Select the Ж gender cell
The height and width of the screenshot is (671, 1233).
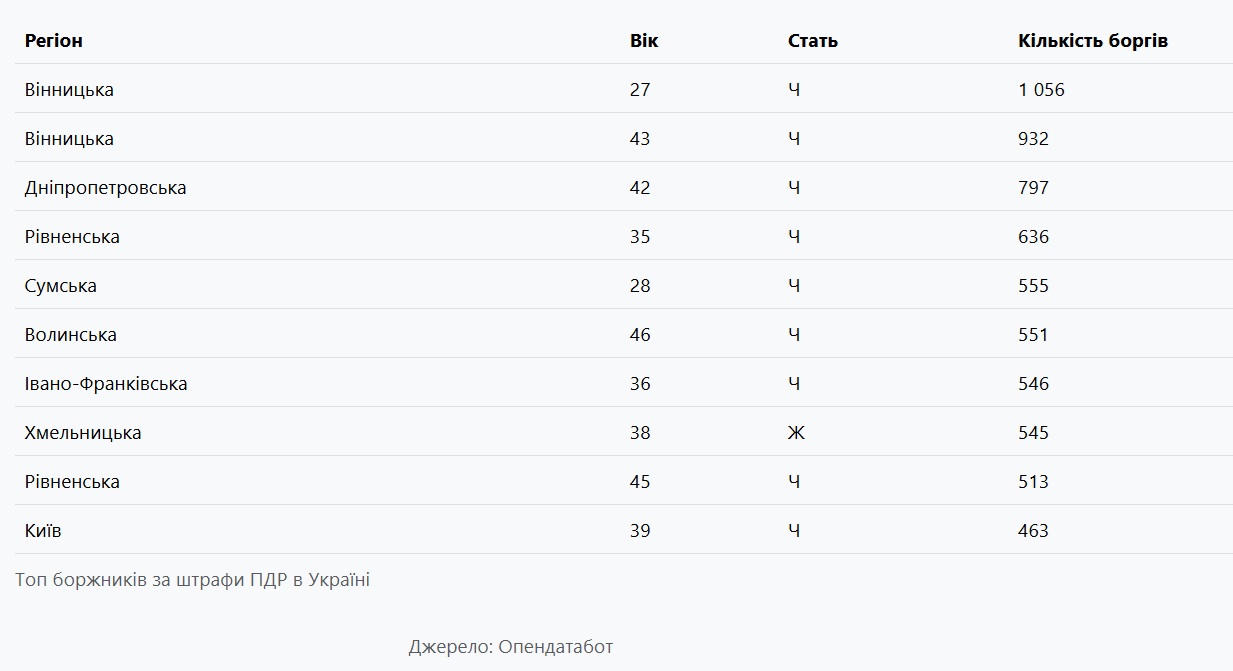796,433
